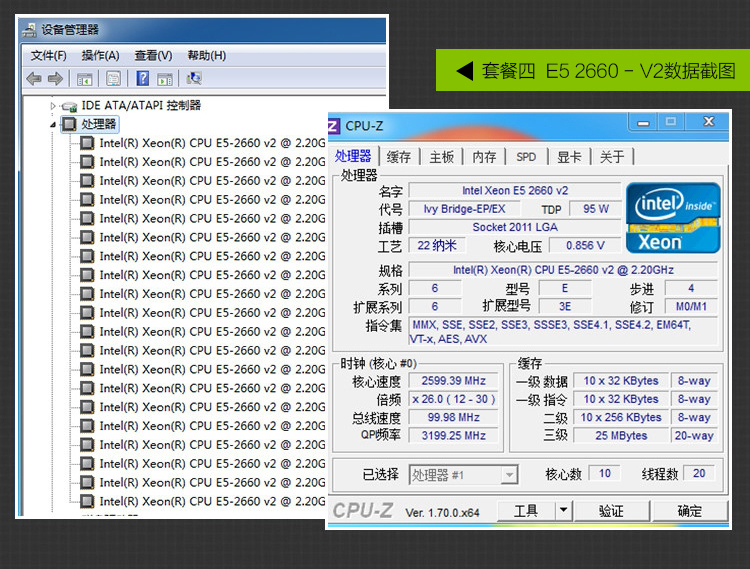Select the 处理器 category tree label
This screenshot has height=569, width=750.
[99, 124]
